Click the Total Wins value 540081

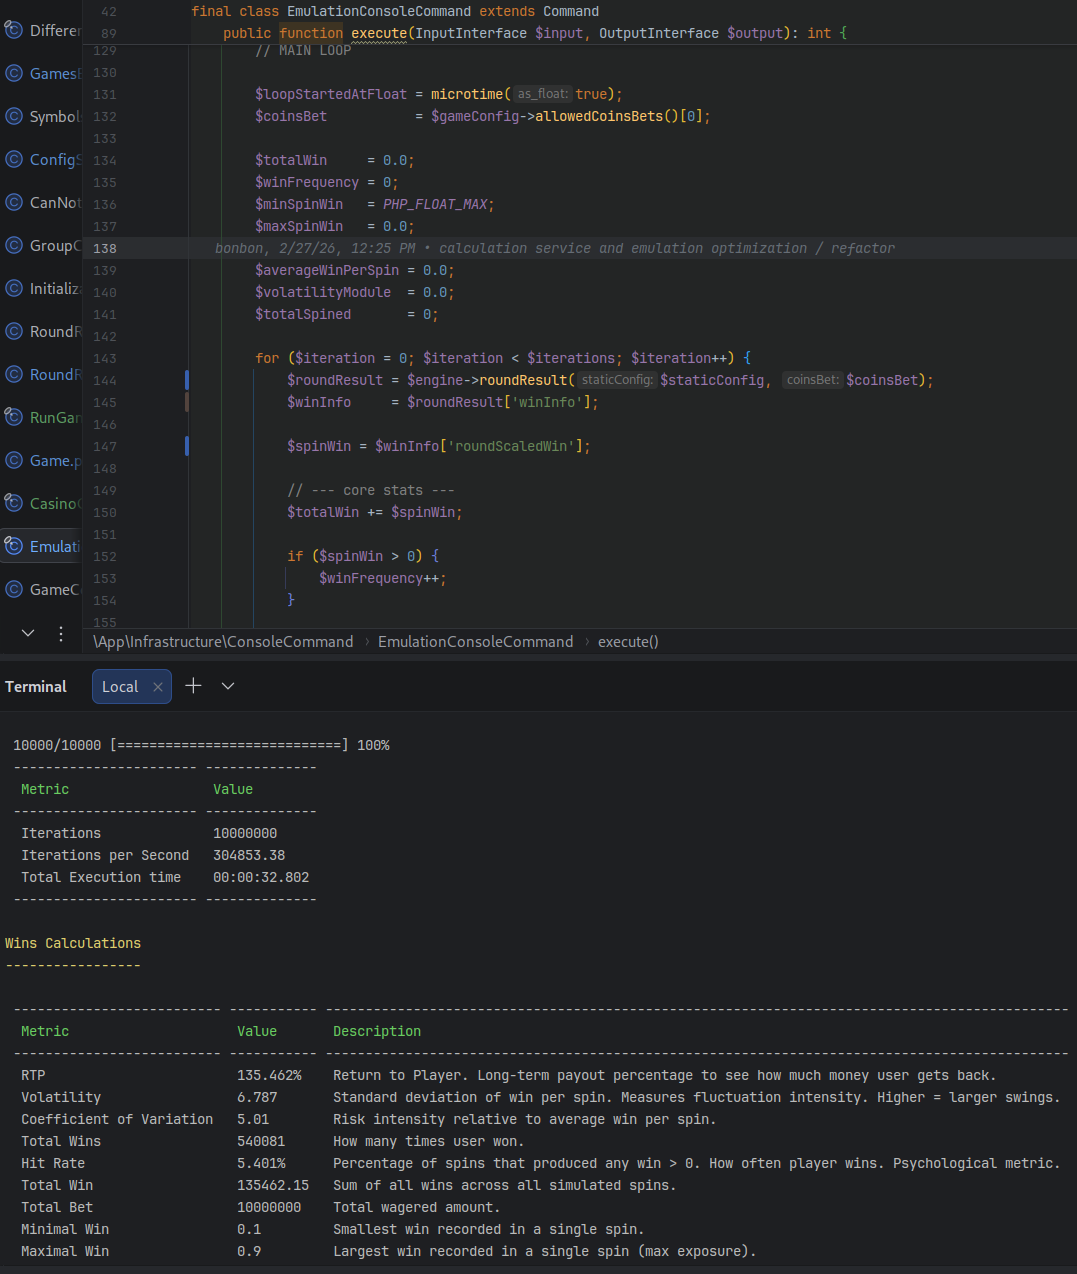click(x=261, y=1141)
